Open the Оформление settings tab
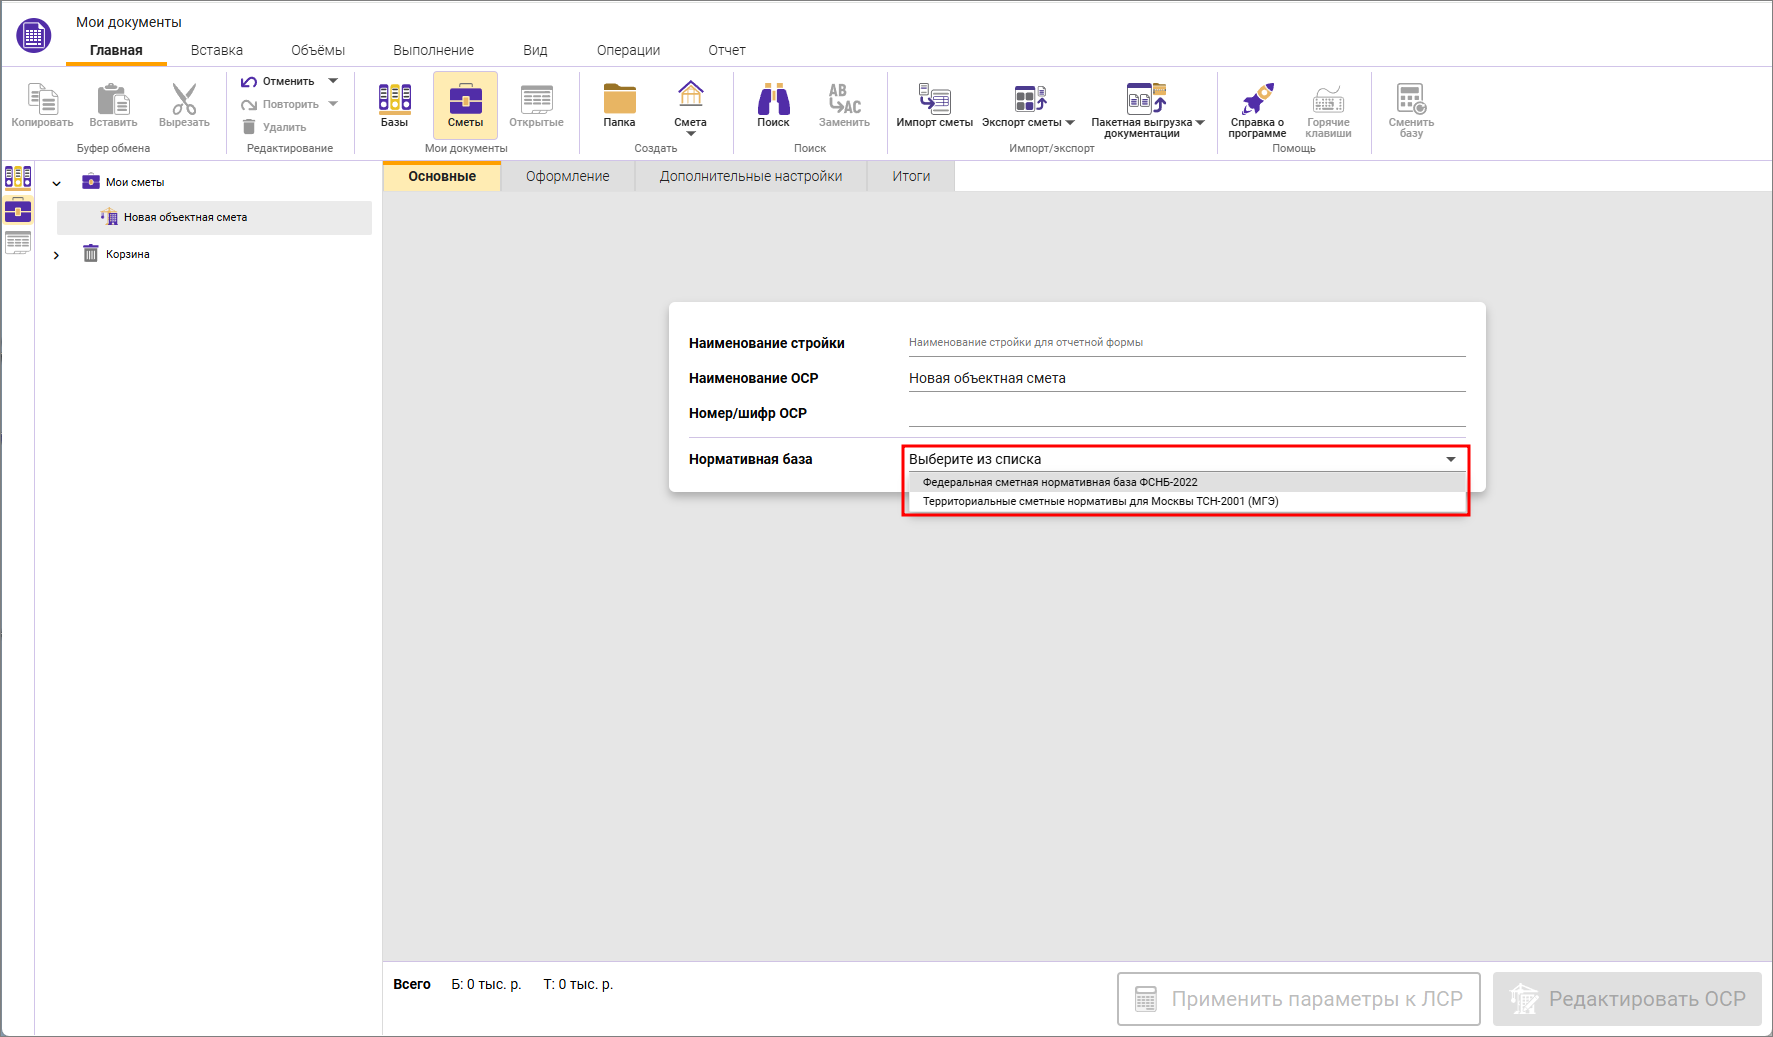 567,176
